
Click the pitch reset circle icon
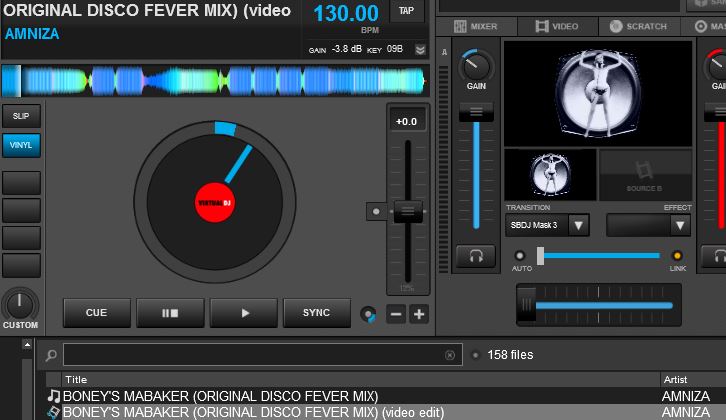coord(369,314)
